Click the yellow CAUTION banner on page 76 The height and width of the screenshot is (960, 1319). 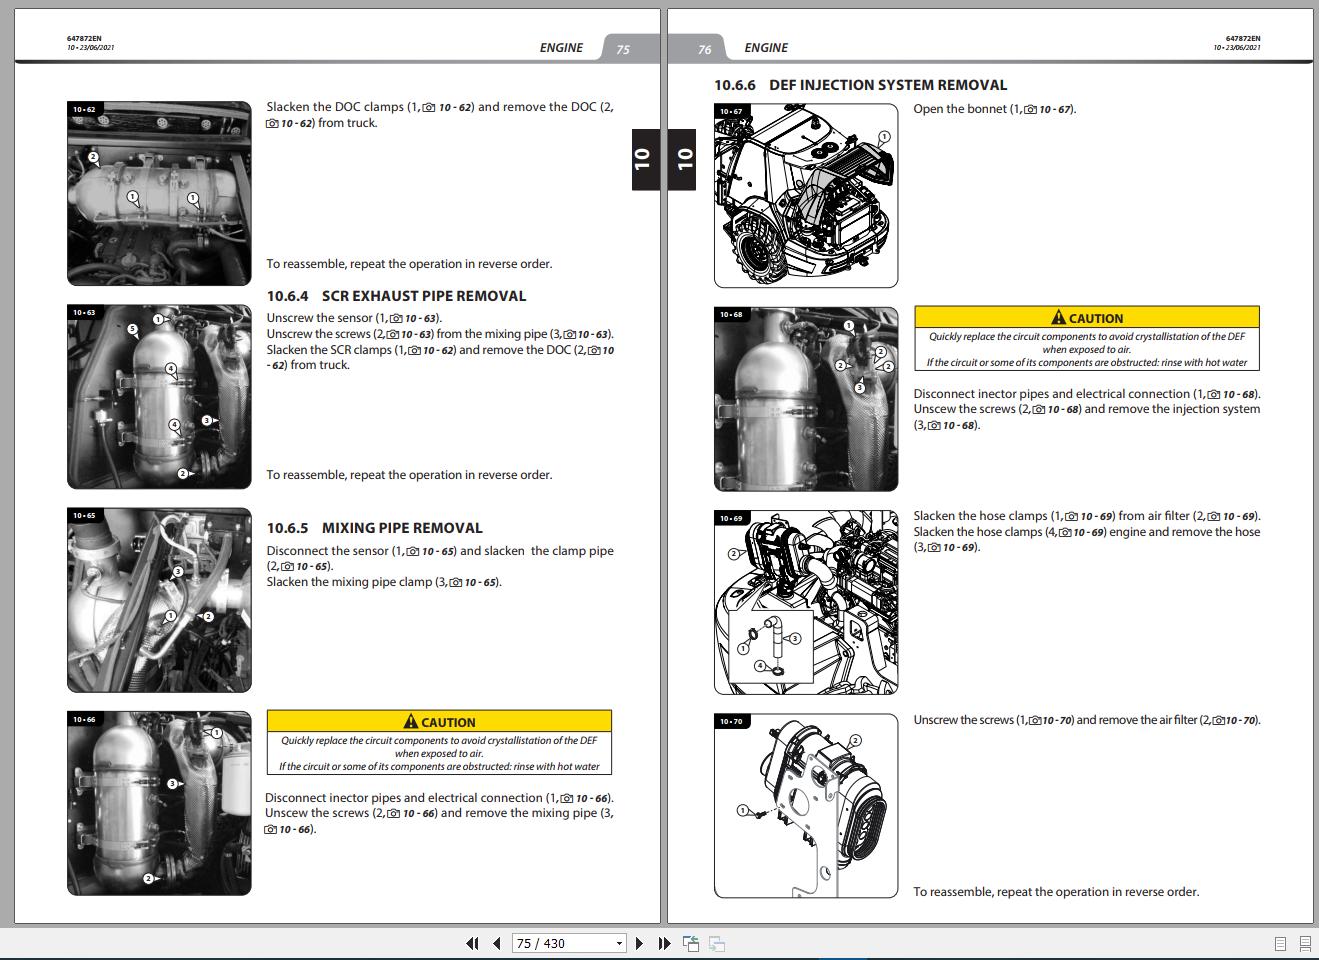click(x=1087, y=317)
